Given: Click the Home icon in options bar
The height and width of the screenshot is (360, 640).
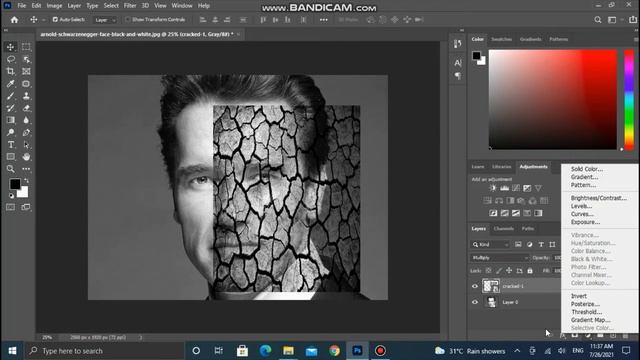Looking at the screenshot, I should coord(14,20).
